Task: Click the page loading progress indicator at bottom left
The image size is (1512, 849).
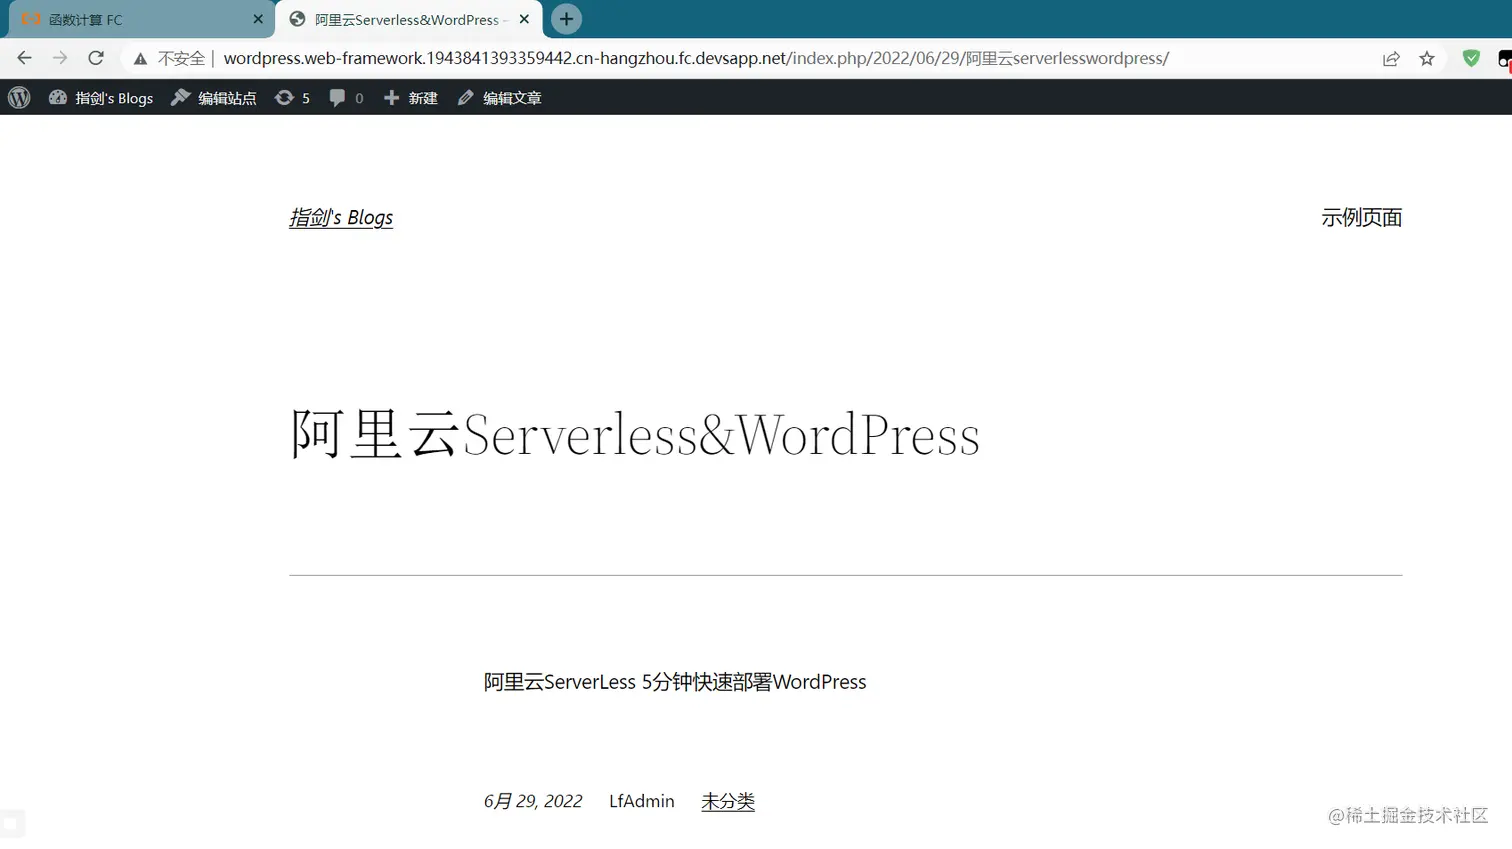Action: [14, 823]
